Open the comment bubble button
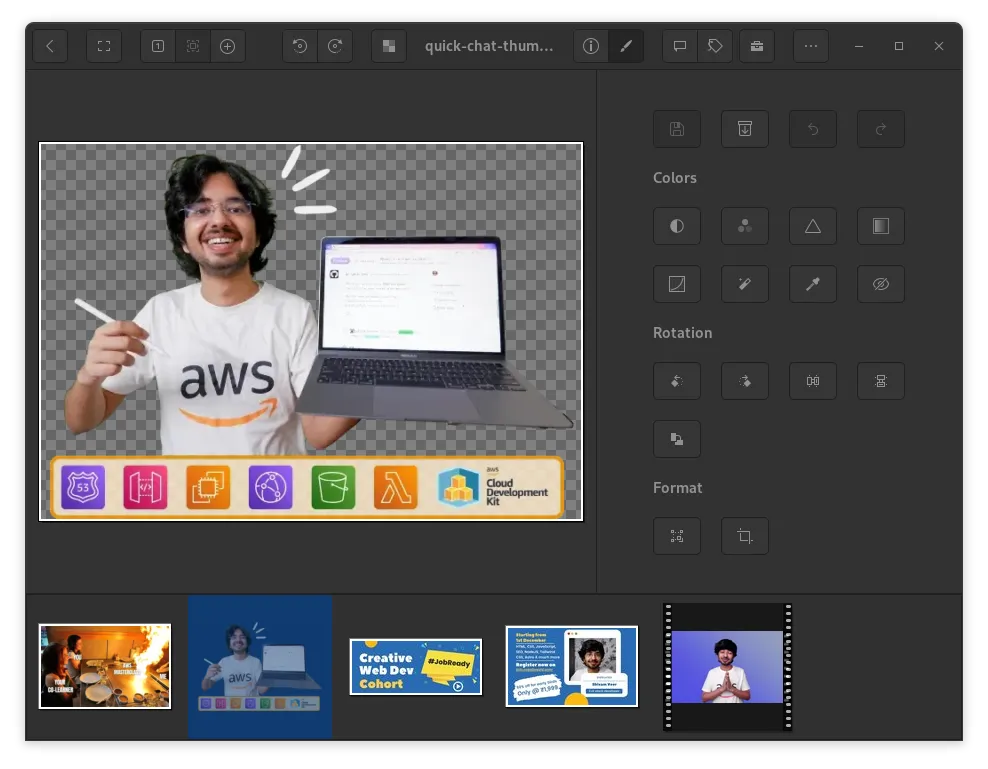This screenshot has height=769, width=988. click(680, 46)
